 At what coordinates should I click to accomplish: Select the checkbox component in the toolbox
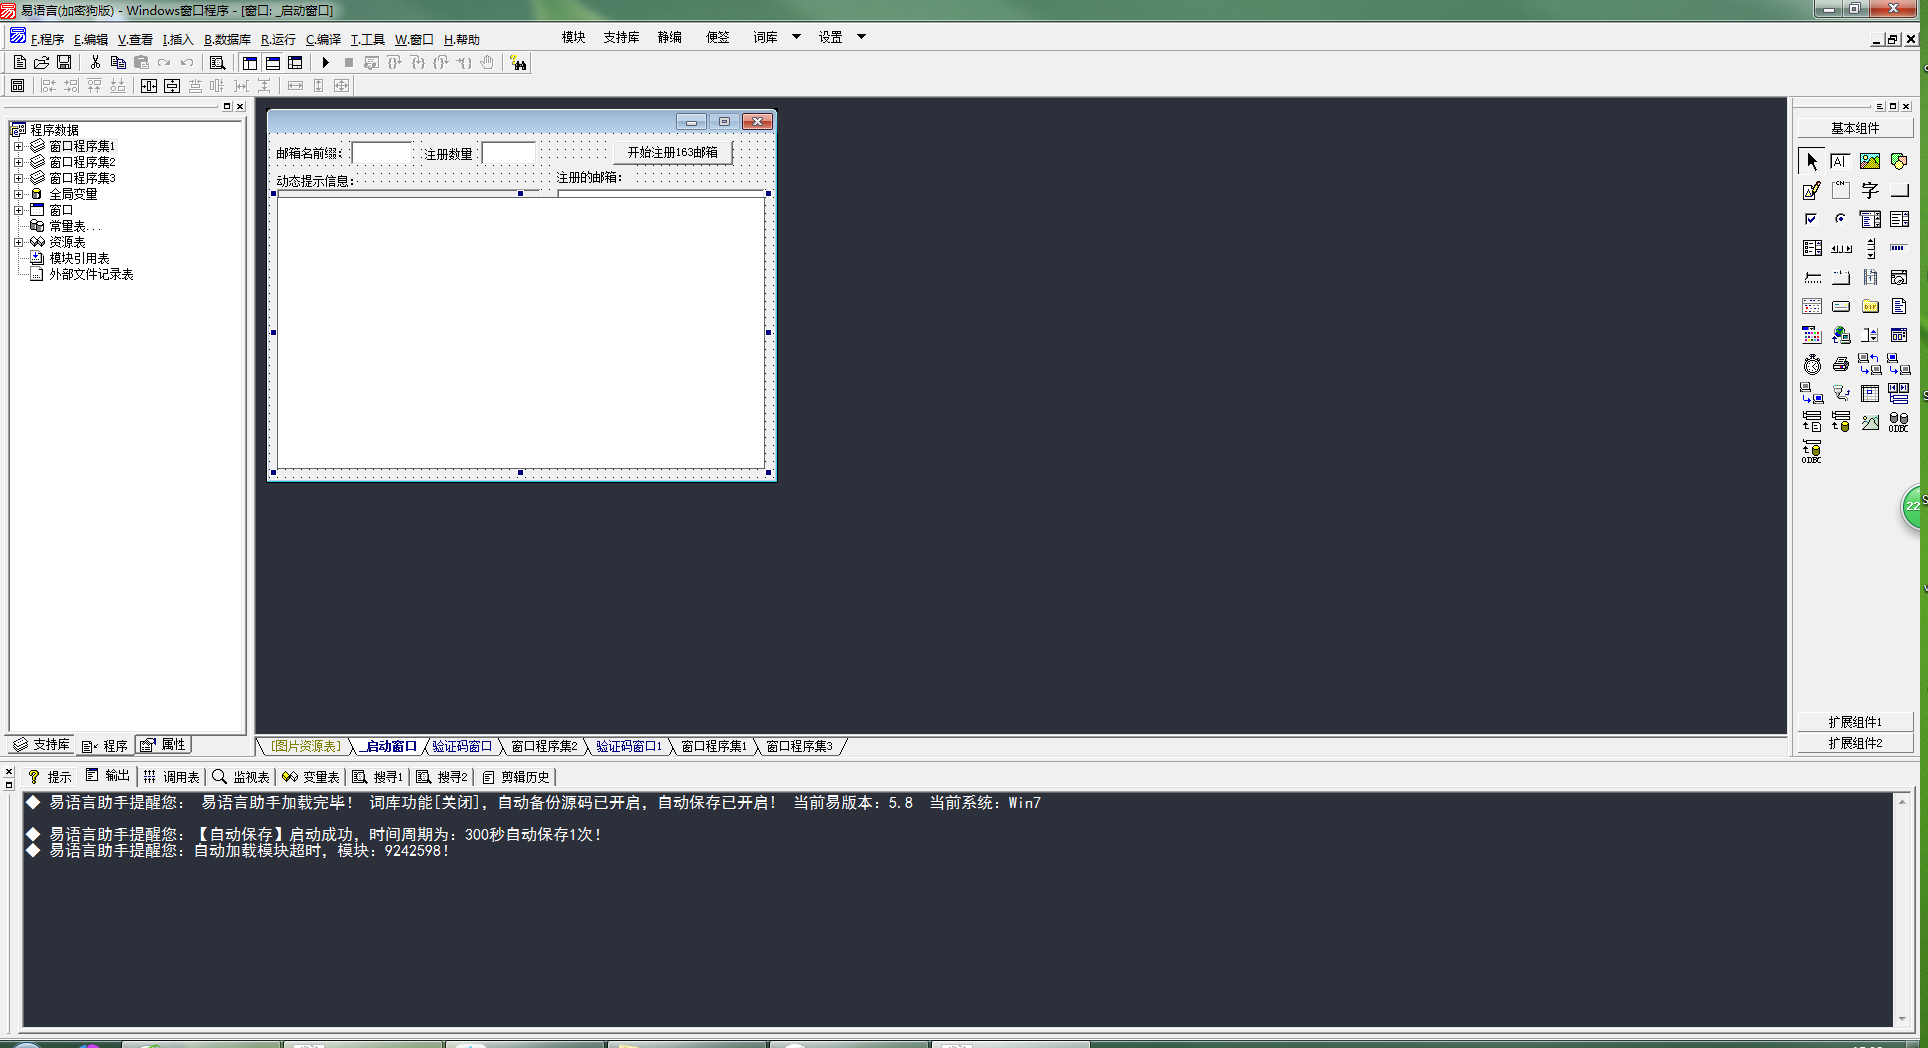(1811, 219)
